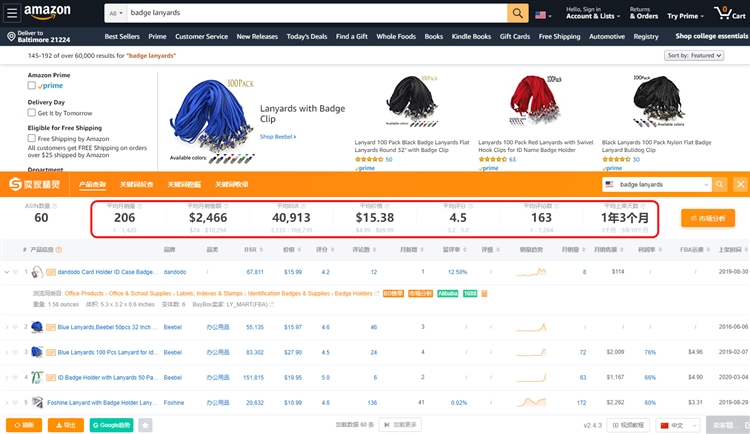Image resolution: width=750 pixels, height=434 pixels.
Task: Check Free Shipping by Amazon box
Action: (x=32, y=138)
